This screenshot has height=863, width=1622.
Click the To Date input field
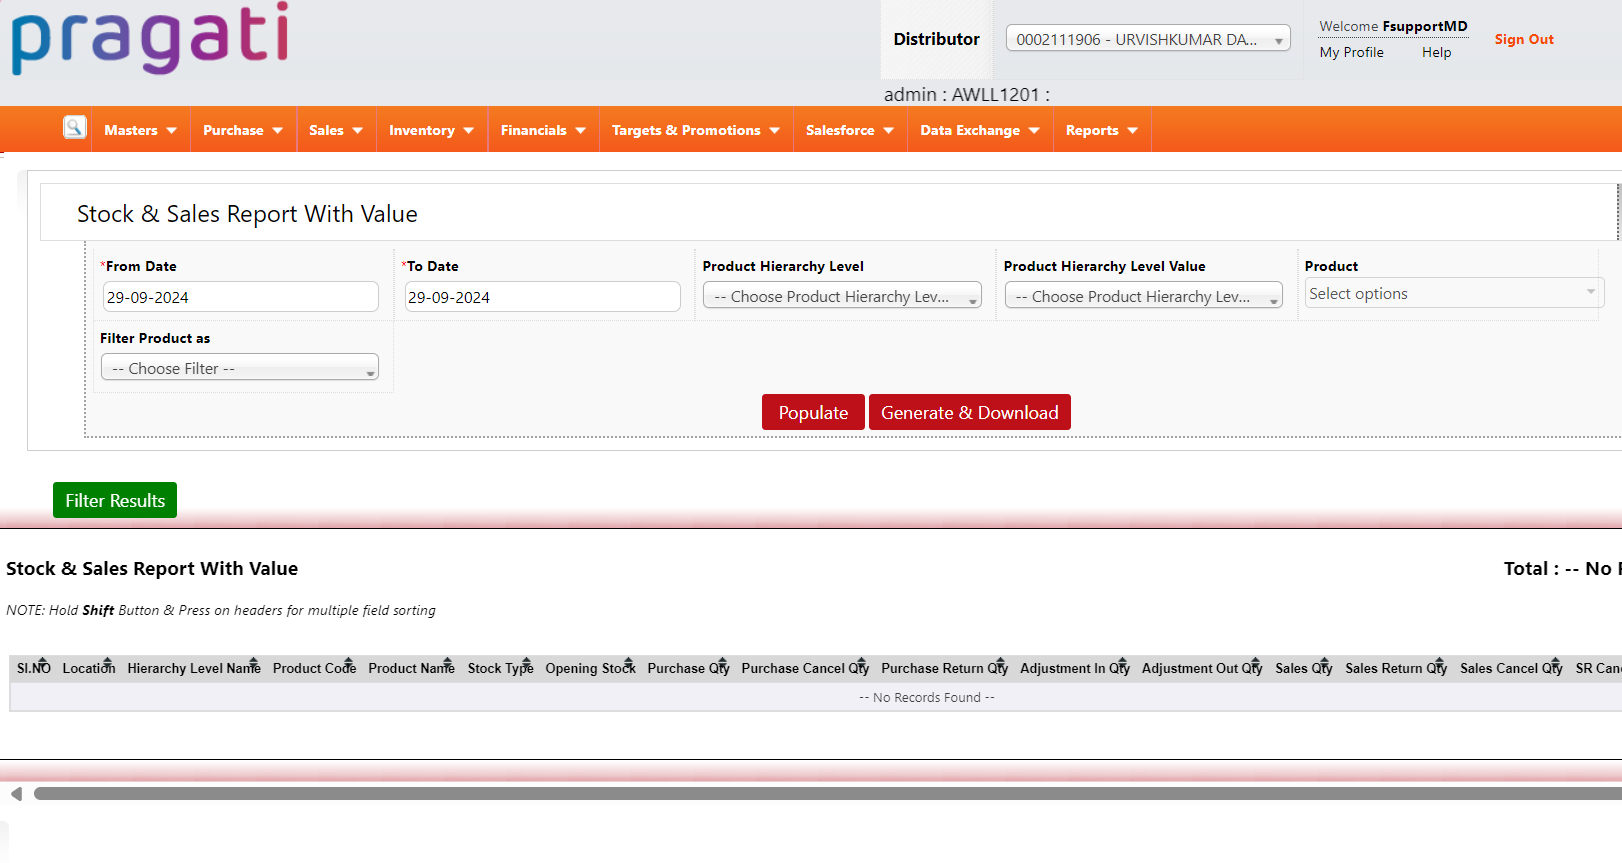(542, 297)
